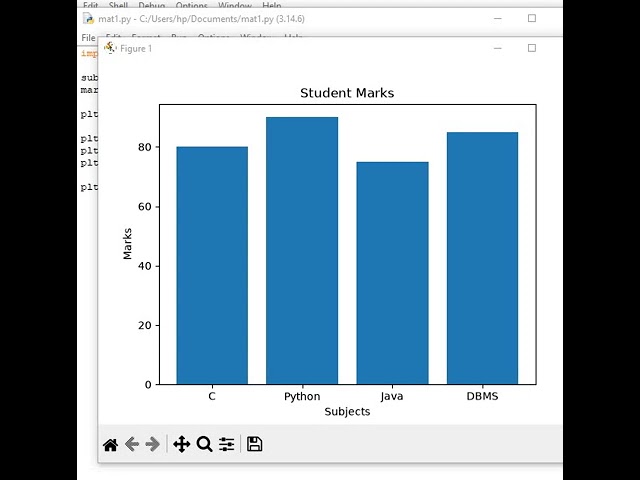This screenshot has height=480, width=640.
Task: Open Options menu in the IDLE shell window
Action: tap(191, 5)
